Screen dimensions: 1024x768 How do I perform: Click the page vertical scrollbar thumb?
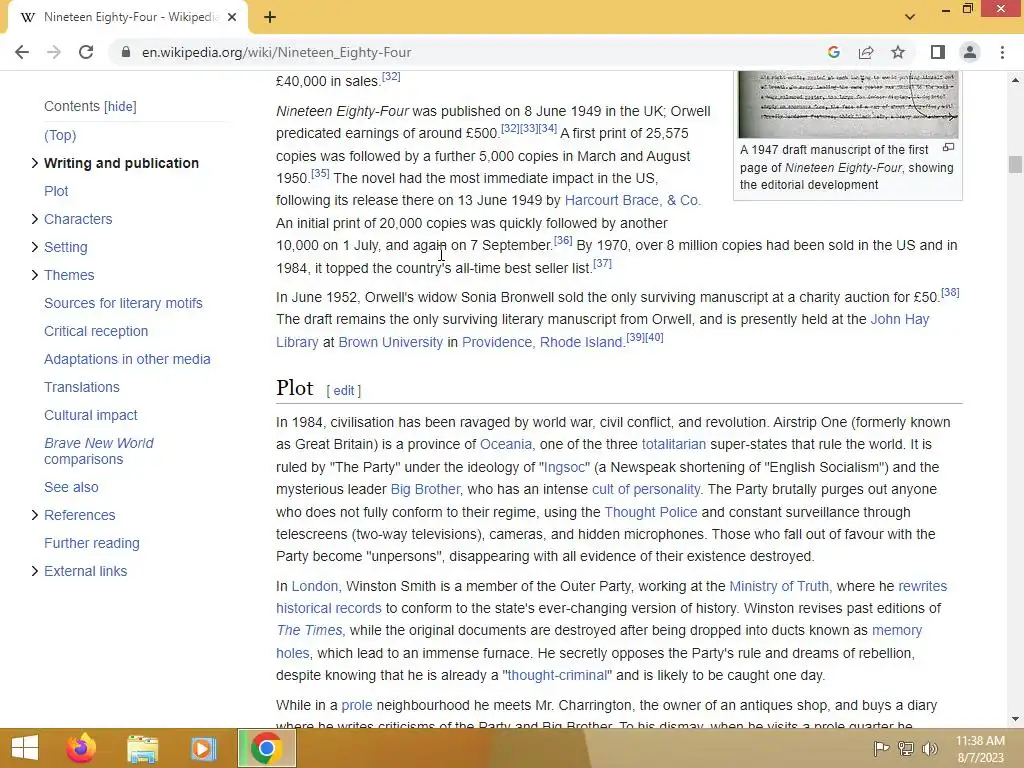[x=1015, y=165]
